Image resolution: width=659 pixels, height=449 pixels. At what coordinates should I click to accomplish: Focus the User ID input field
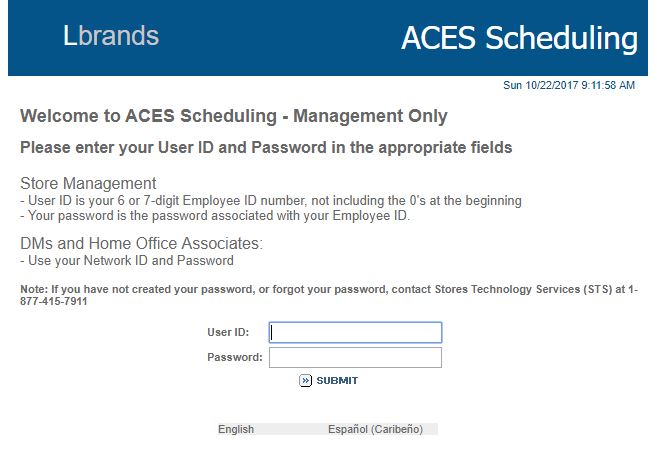pyautogui.click(x=355, y=332)
